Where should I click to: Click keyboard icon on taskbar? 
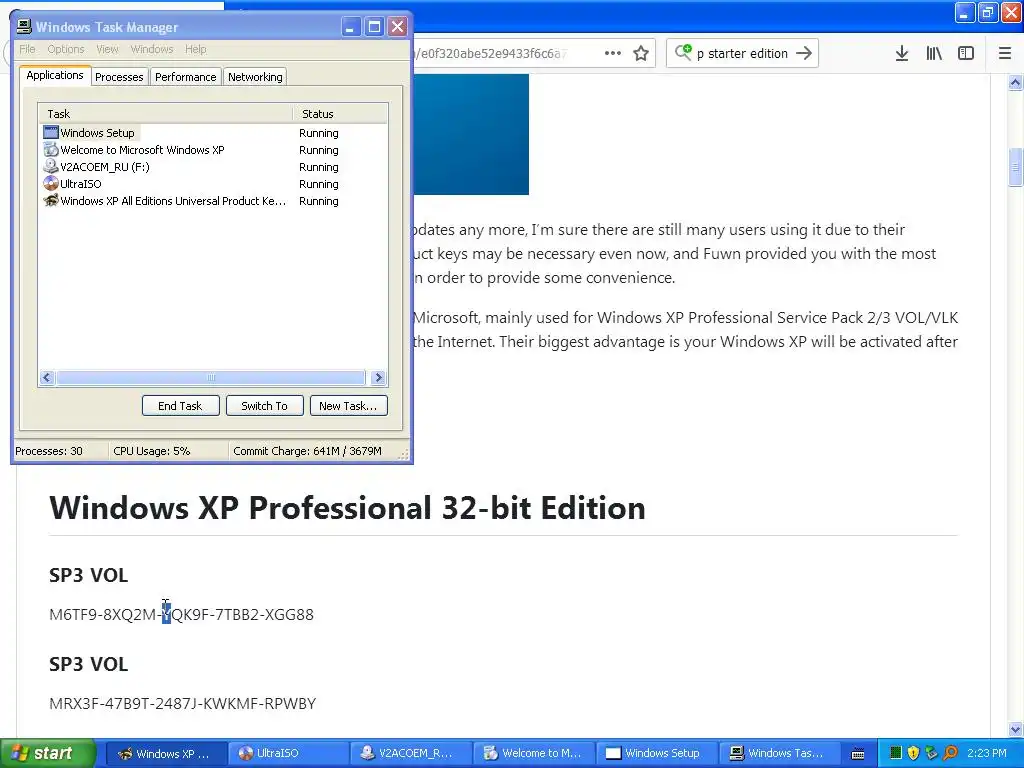(858, 754)
